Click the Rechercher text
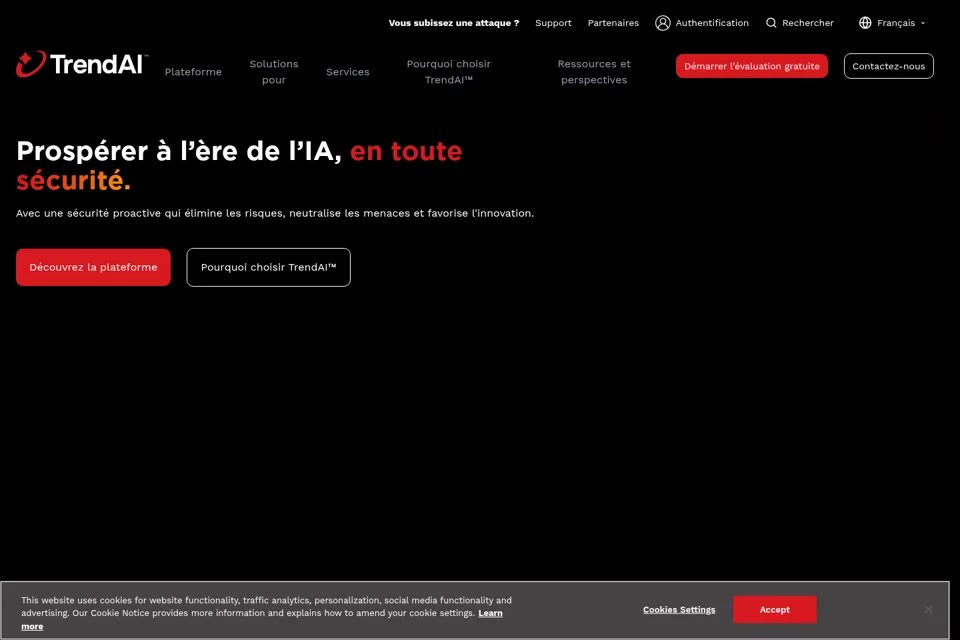The height and width of the screenshot is (640, 960). (x=808, y=23)
